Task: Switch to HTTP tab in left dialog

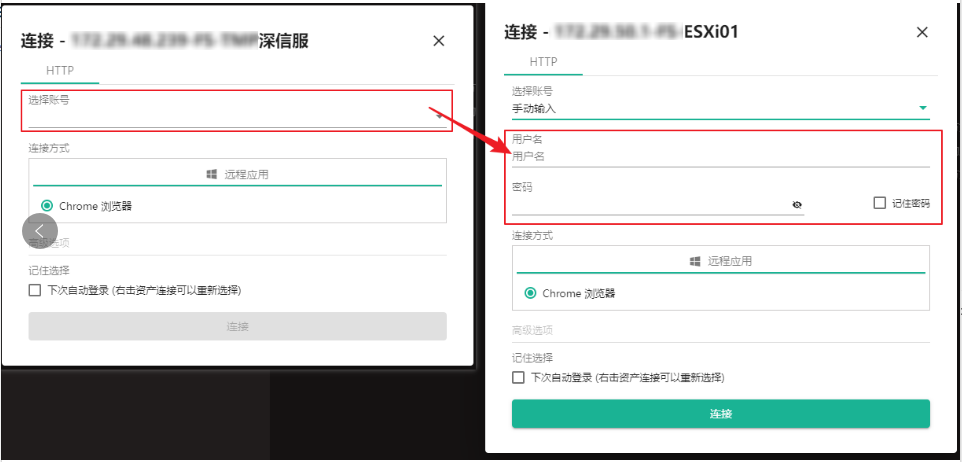Action: (x=60, y=71)
